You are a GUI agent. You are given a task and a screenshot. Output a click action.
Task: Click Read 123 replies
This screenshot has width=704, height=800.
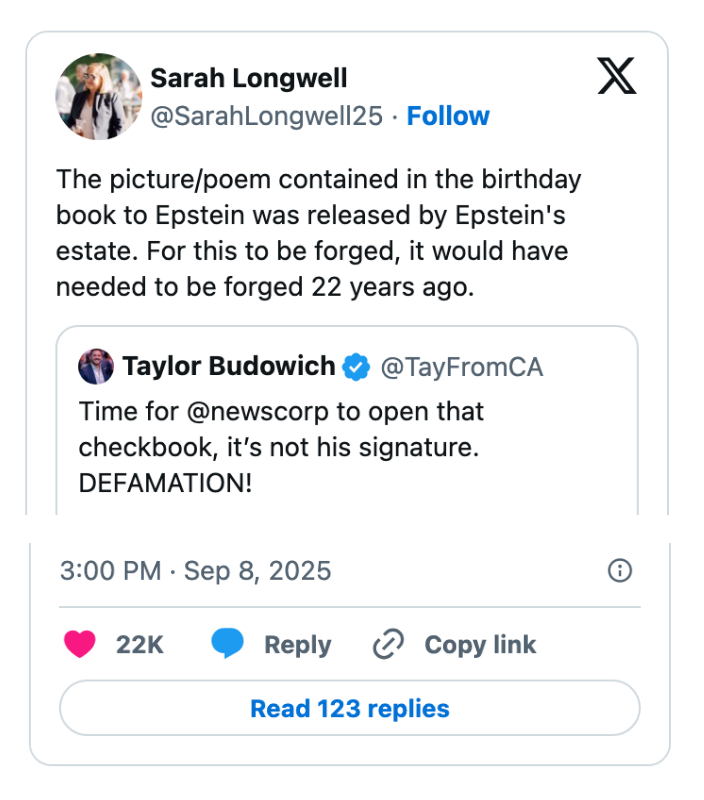(349, 708)
